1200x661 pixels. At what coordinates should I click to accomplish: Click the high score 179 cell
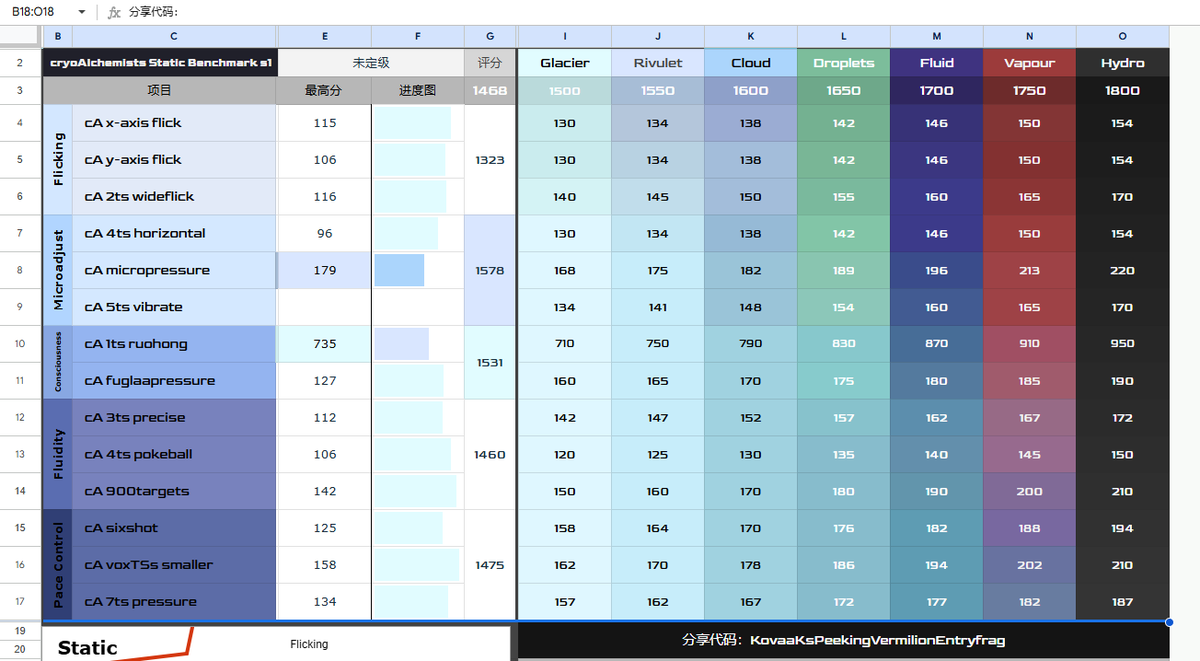tap(324, 270)
